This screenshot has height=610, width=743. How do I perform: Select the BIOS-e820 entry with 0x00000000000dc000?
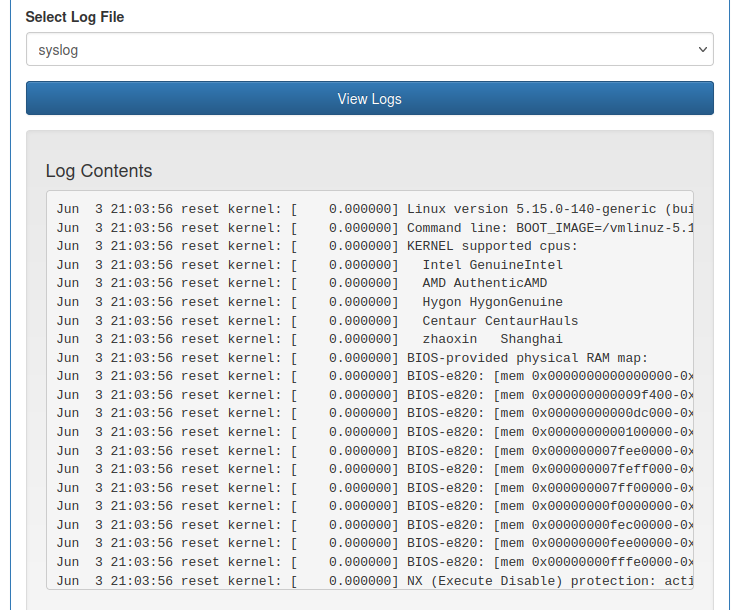pyautogui.click(x=370, y=413)
